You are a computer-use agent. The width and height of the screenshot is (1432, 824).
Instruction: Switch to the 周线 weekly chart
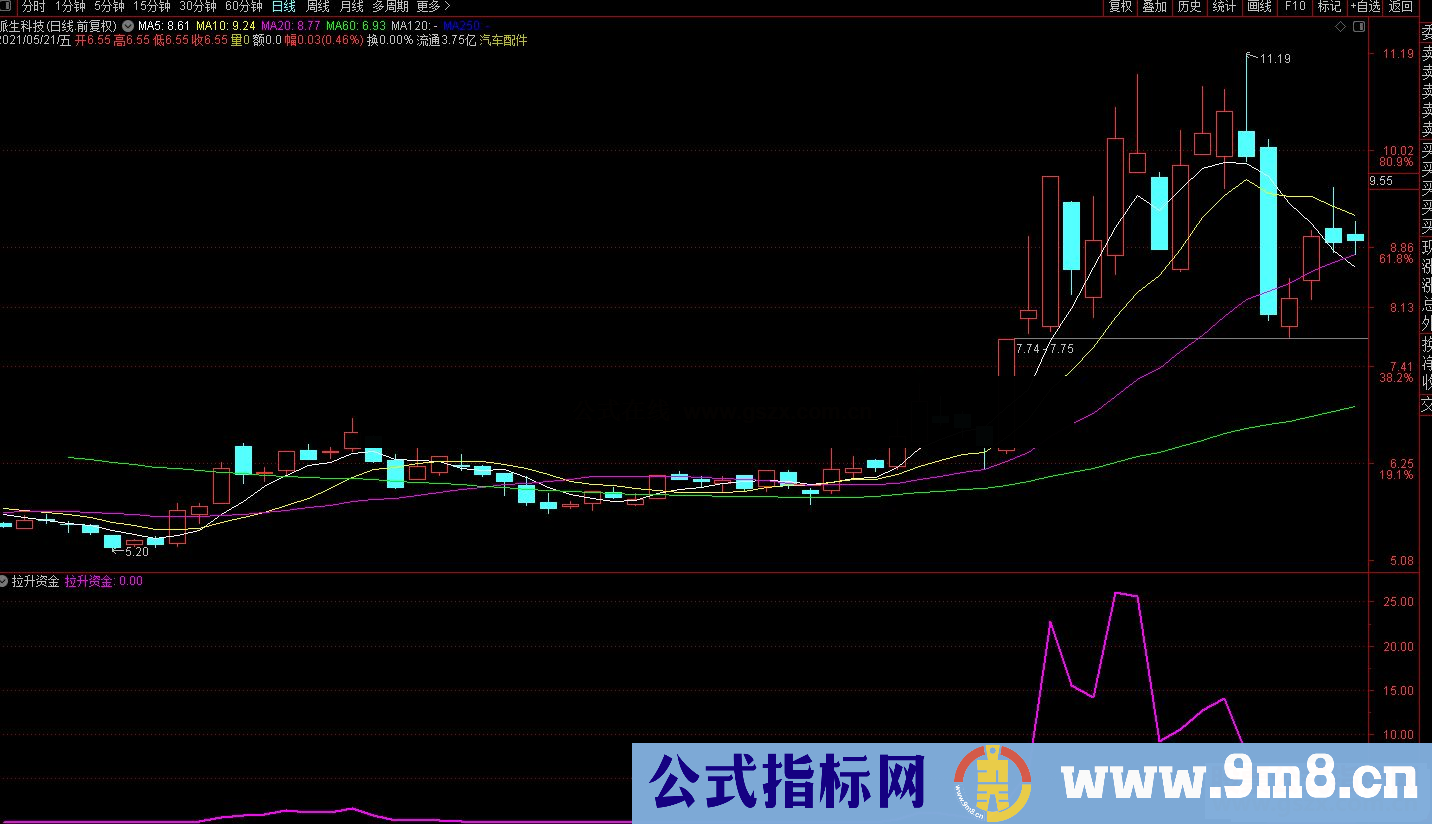tap(315, 7)
